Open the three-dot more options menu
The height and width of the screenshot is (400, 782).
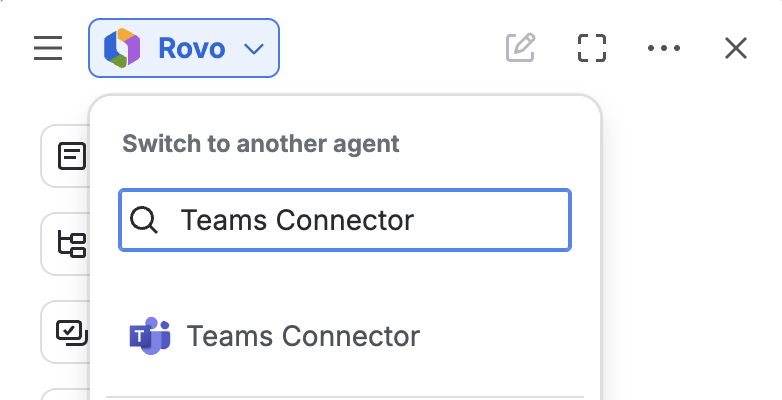(x=664, y=48)
